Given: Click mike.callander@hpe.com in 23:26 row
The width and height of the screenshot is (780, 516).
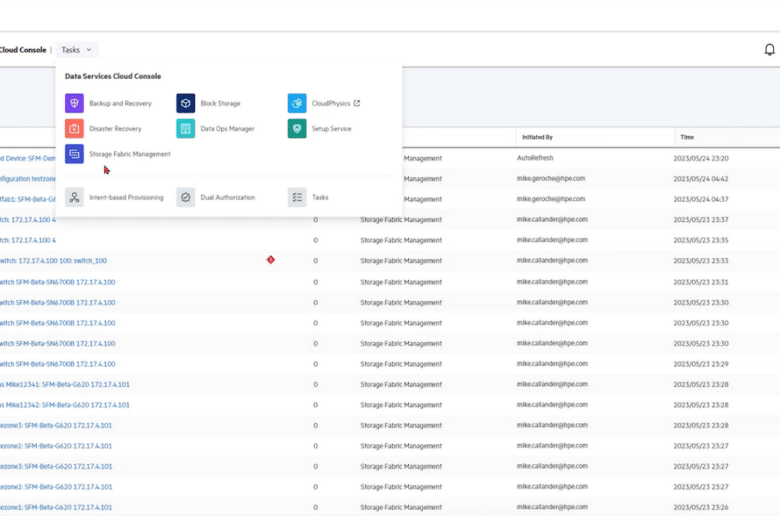Looking at the screenshot, I should point(552,507).
